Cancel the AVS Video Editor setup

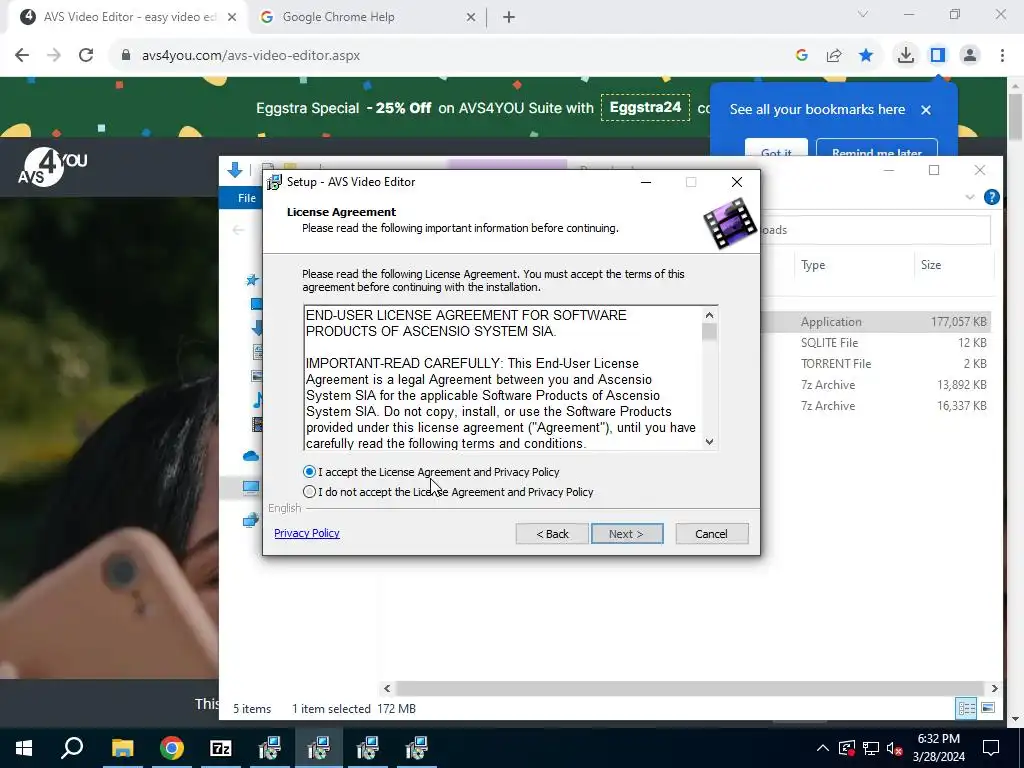click(x=711, y=534)
